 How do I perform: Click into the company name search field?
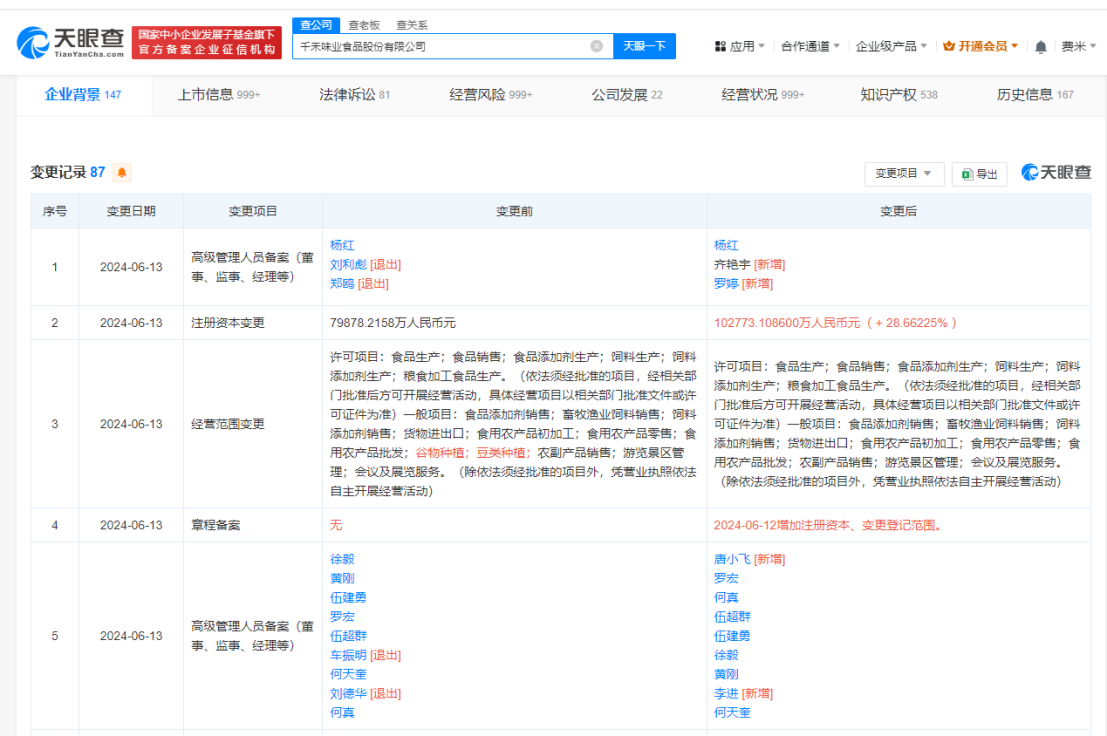click(x=440, y=46)
